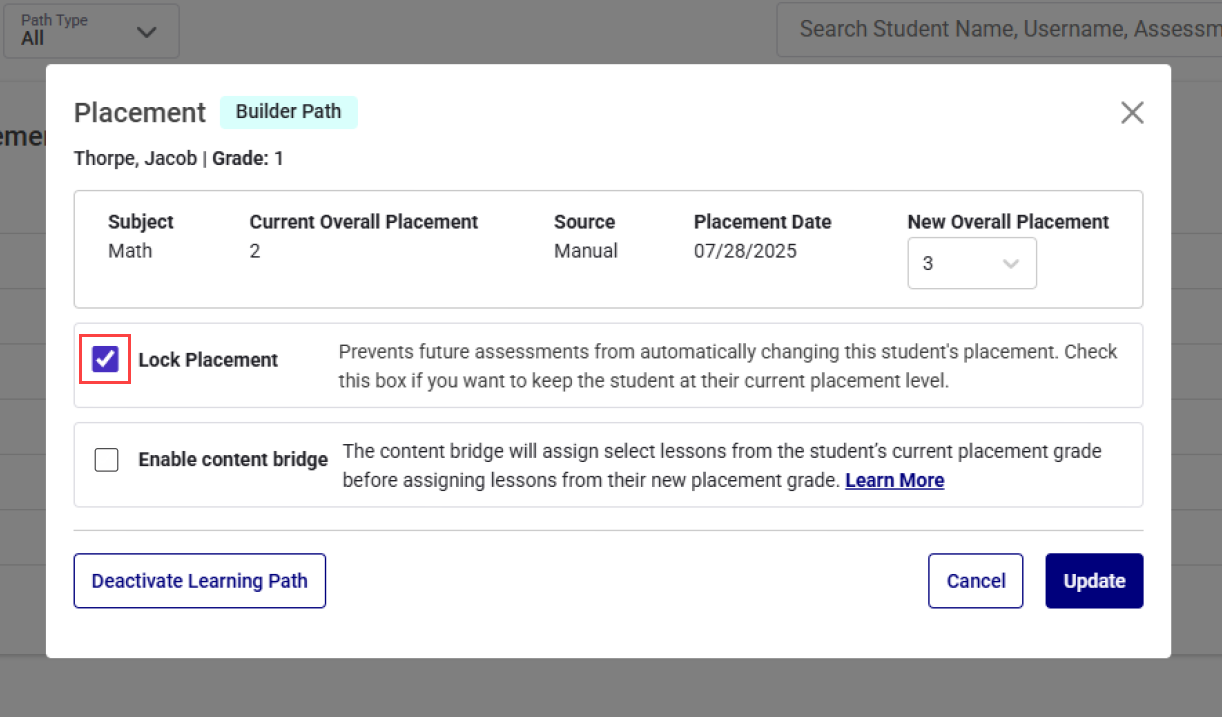Click the Update button
1222x717 pixels.
[1094, 580]
